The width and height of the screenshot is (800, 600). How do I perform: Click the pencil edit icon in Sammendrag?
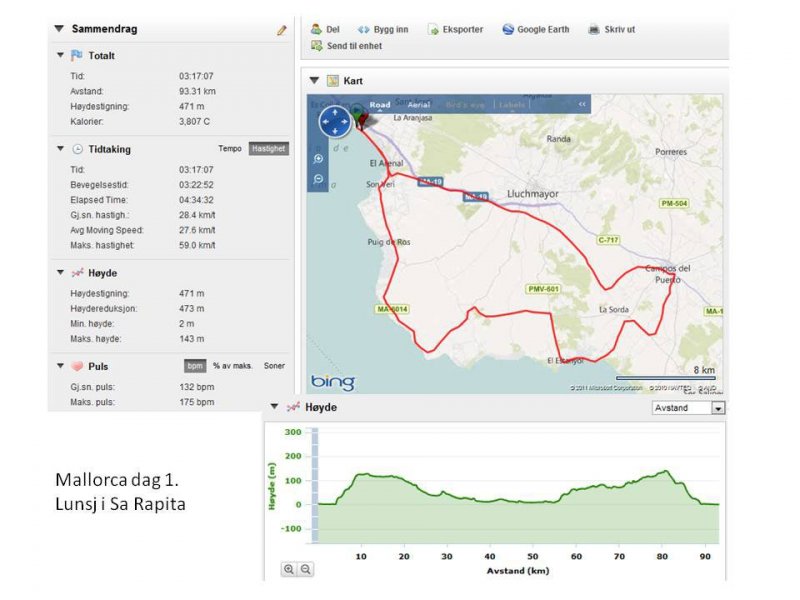(x=282, y=30)
